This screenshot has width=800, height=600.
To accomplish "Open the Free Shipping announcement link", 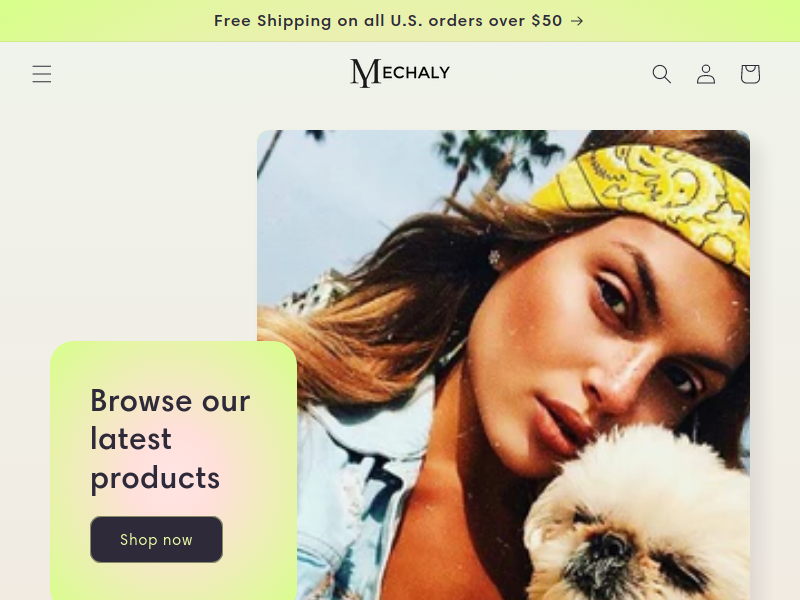I will (x=399, y=21).
